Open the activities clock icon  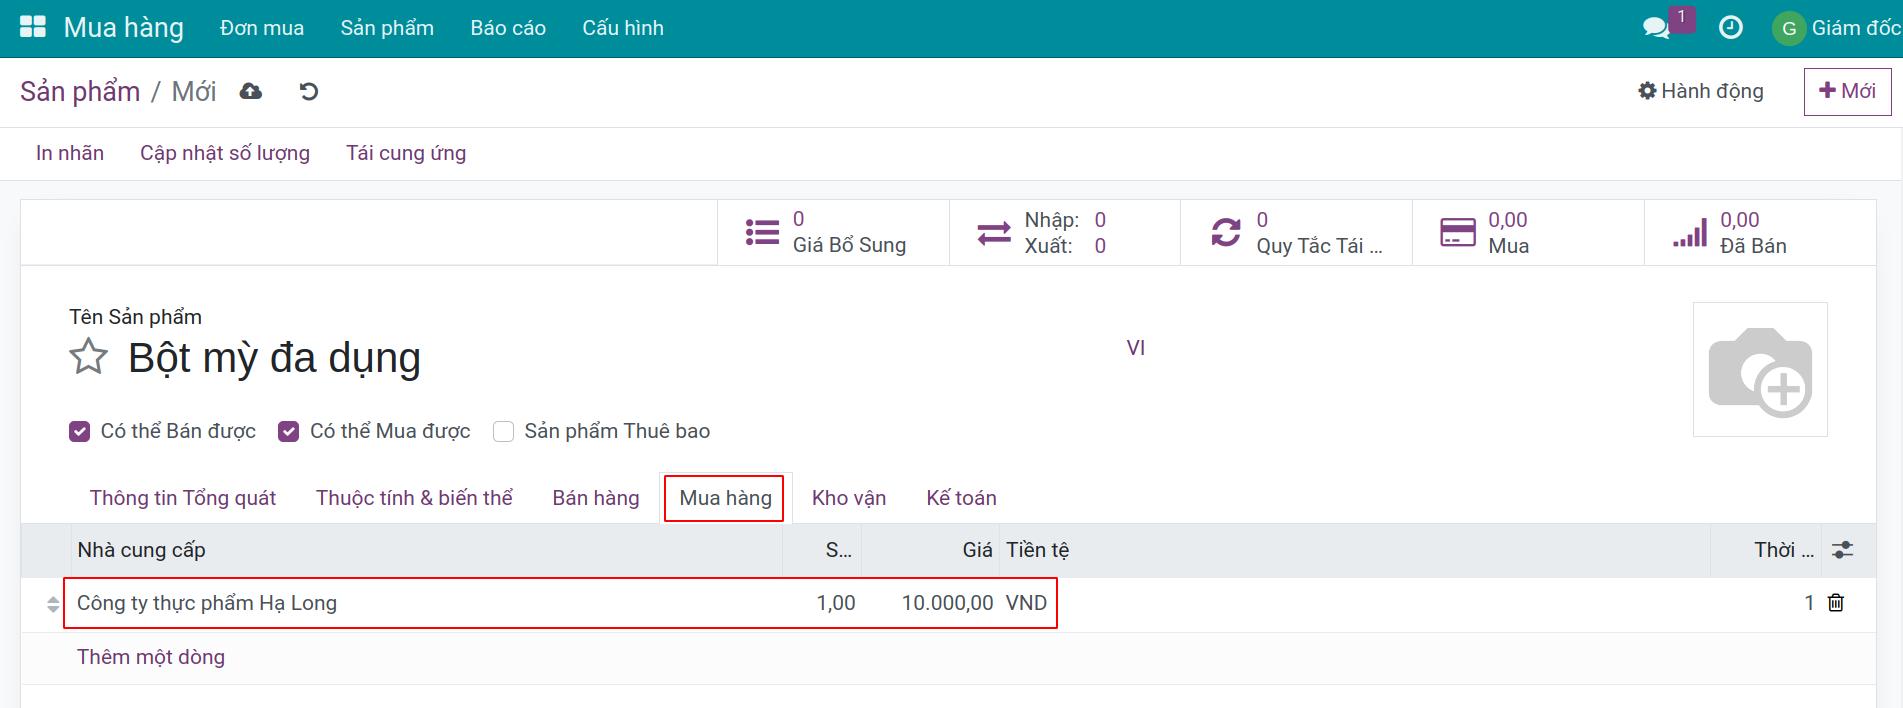coord(1730,28)
